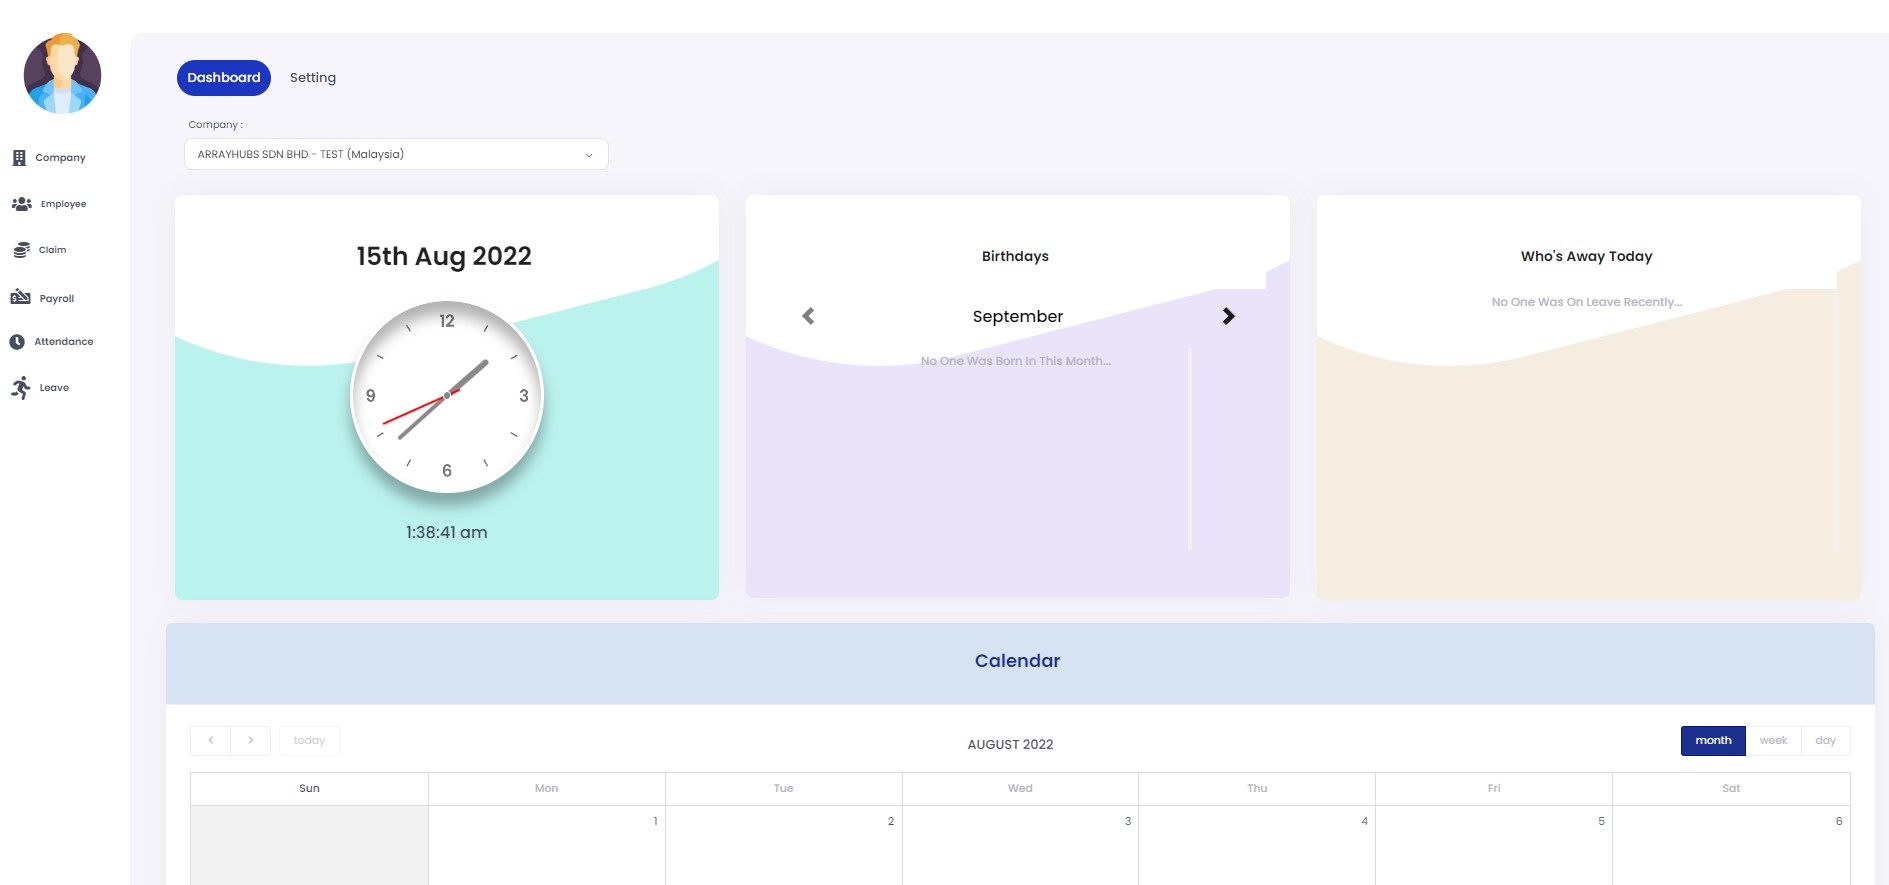
Task: Open Payroll icon in sidebar
Action: tap(20, 298)
